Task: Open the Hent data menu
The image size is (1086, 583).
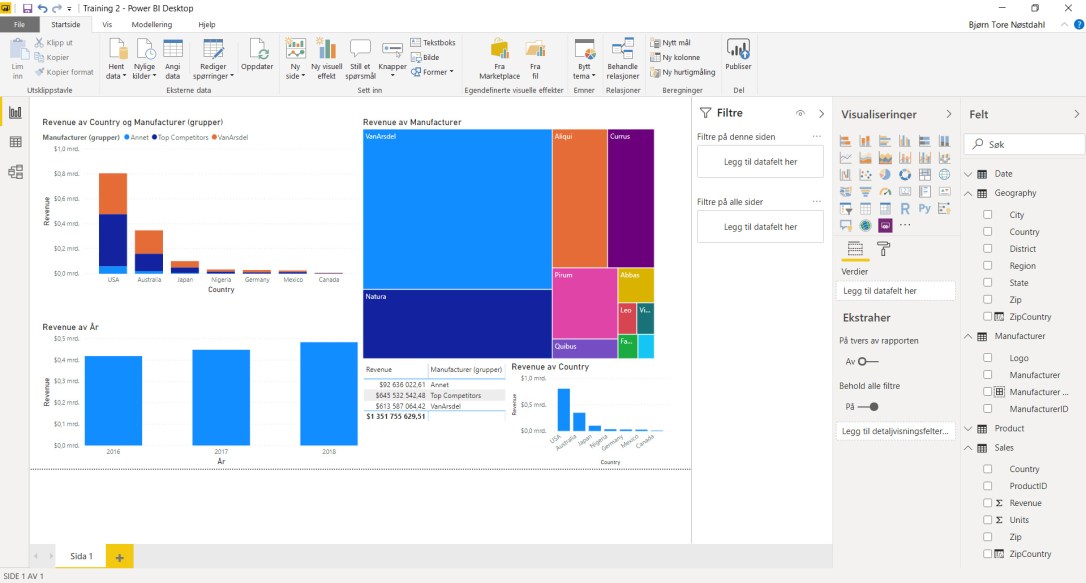Action: pos(116,60)
